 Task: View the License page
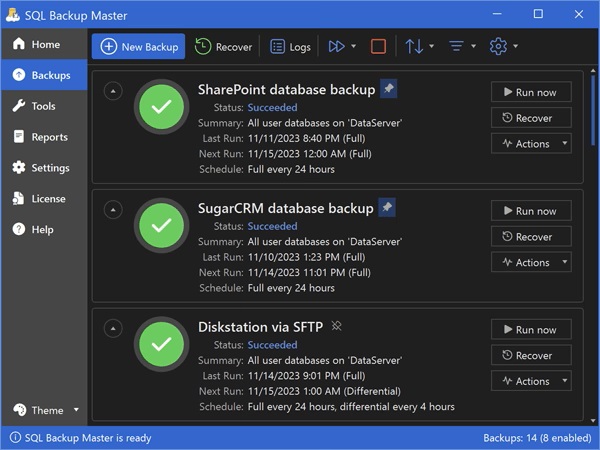point(44,199)
